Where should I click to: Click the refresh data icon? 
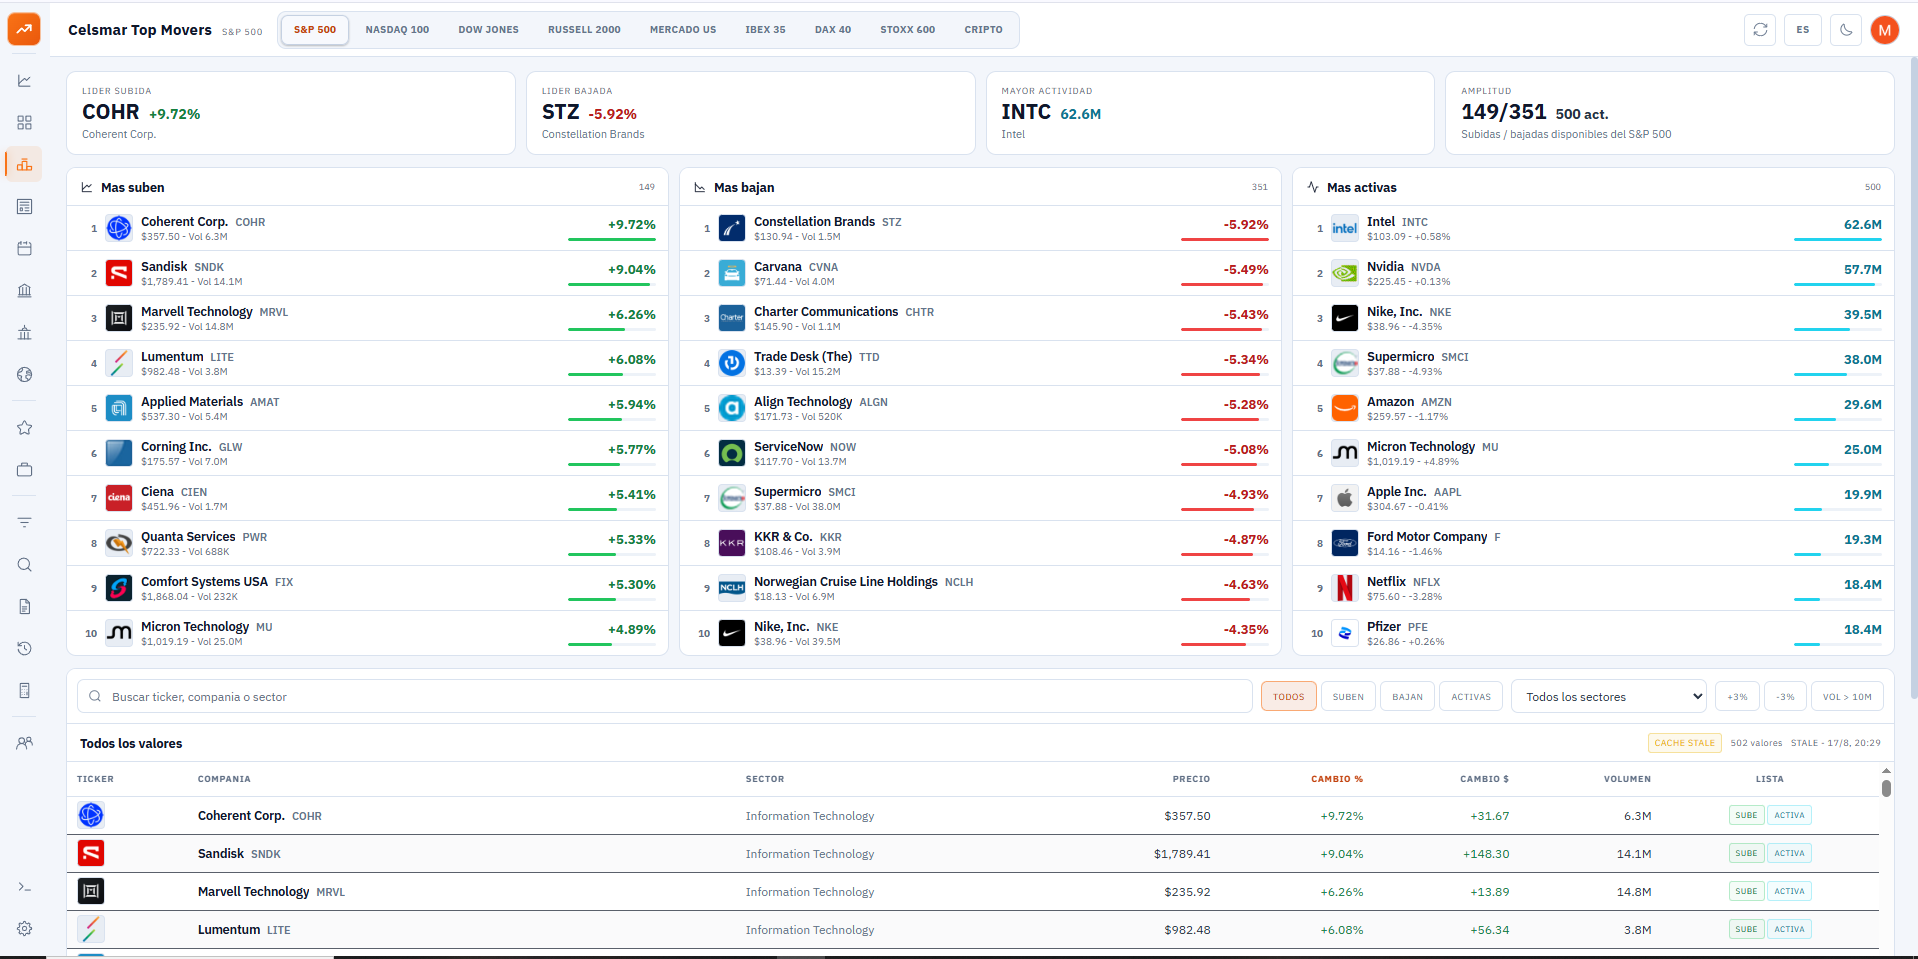pos(1760,30)
